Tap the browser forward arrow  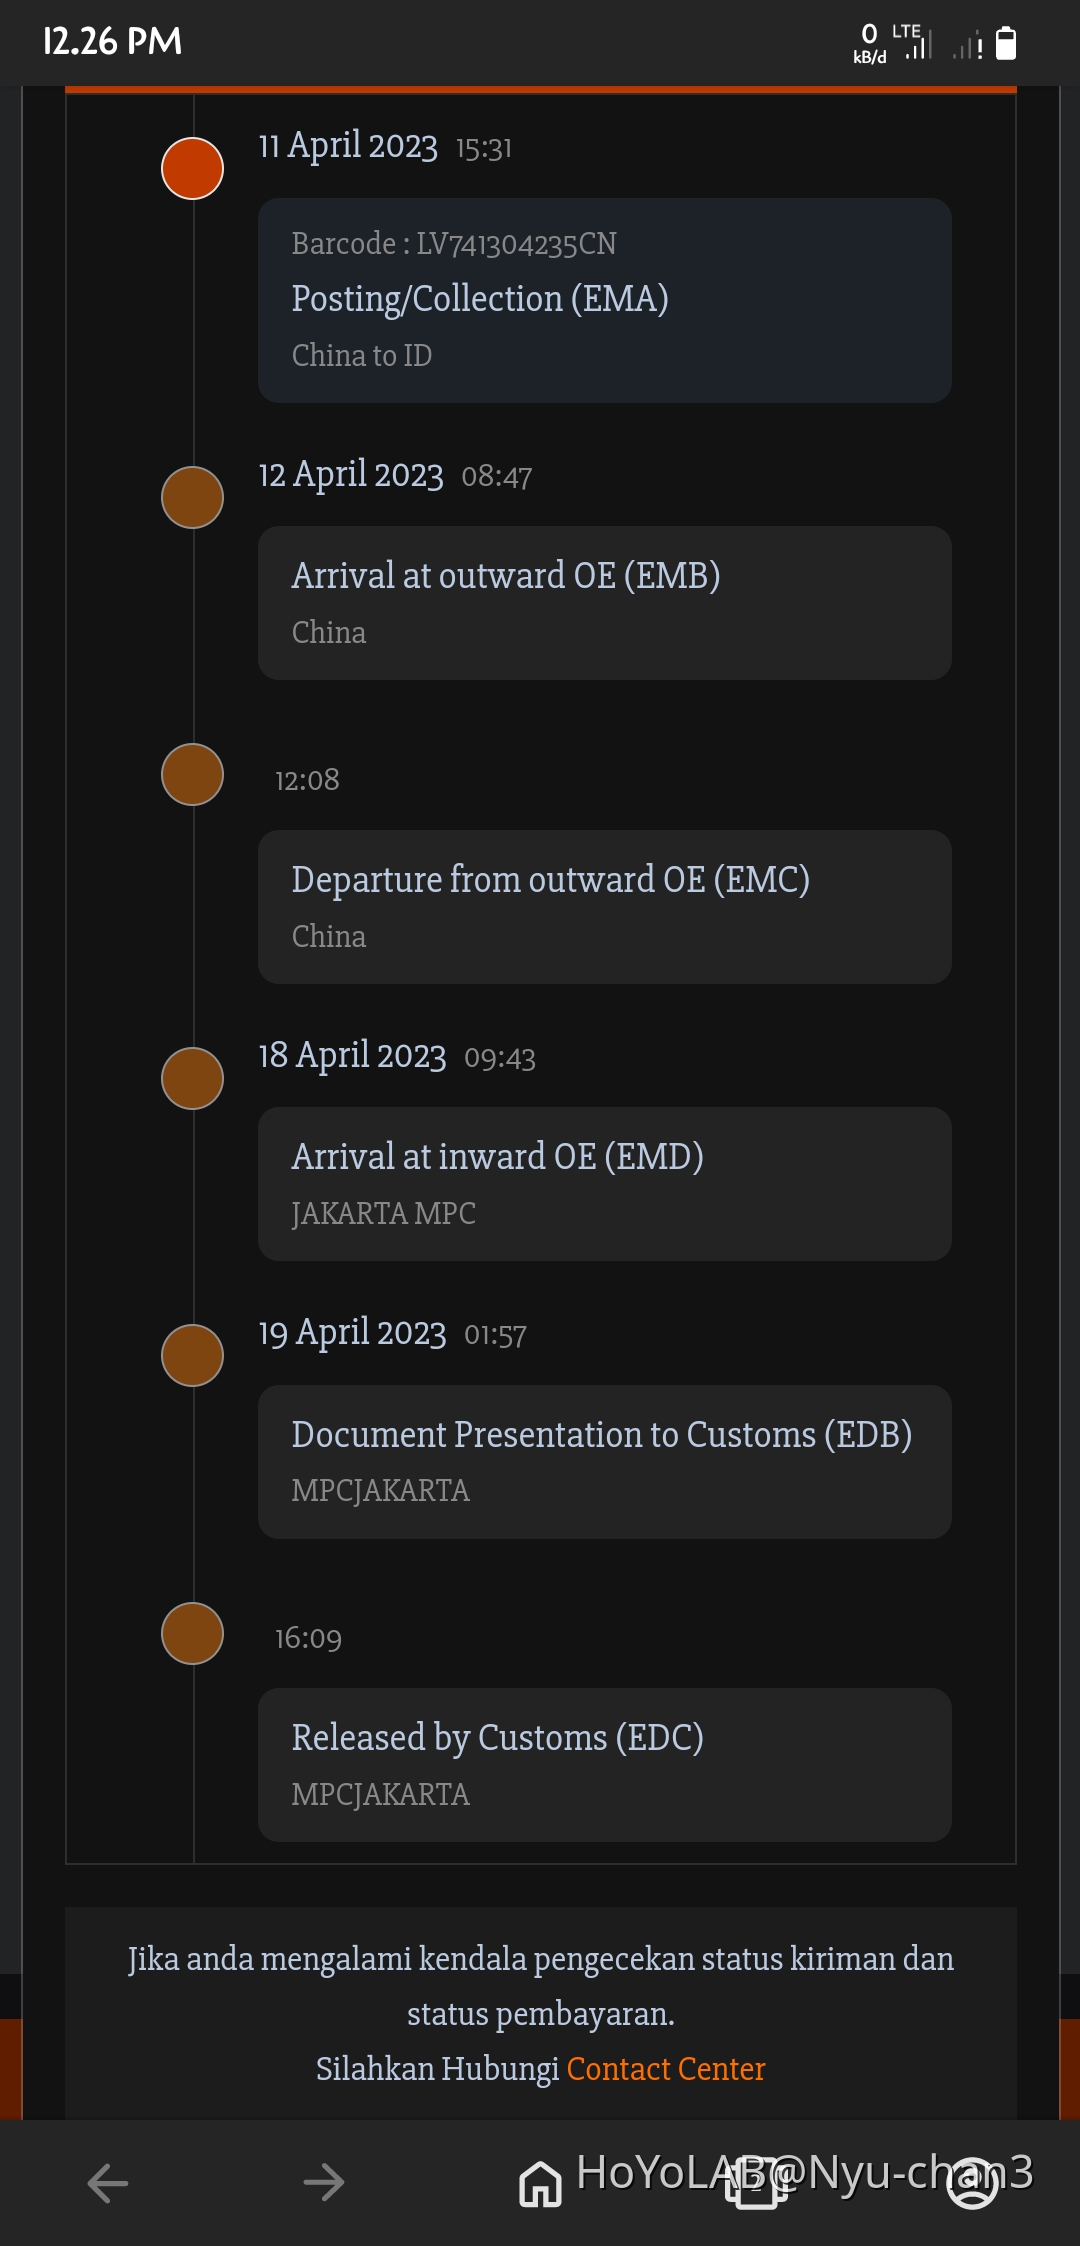point(324,2182)
